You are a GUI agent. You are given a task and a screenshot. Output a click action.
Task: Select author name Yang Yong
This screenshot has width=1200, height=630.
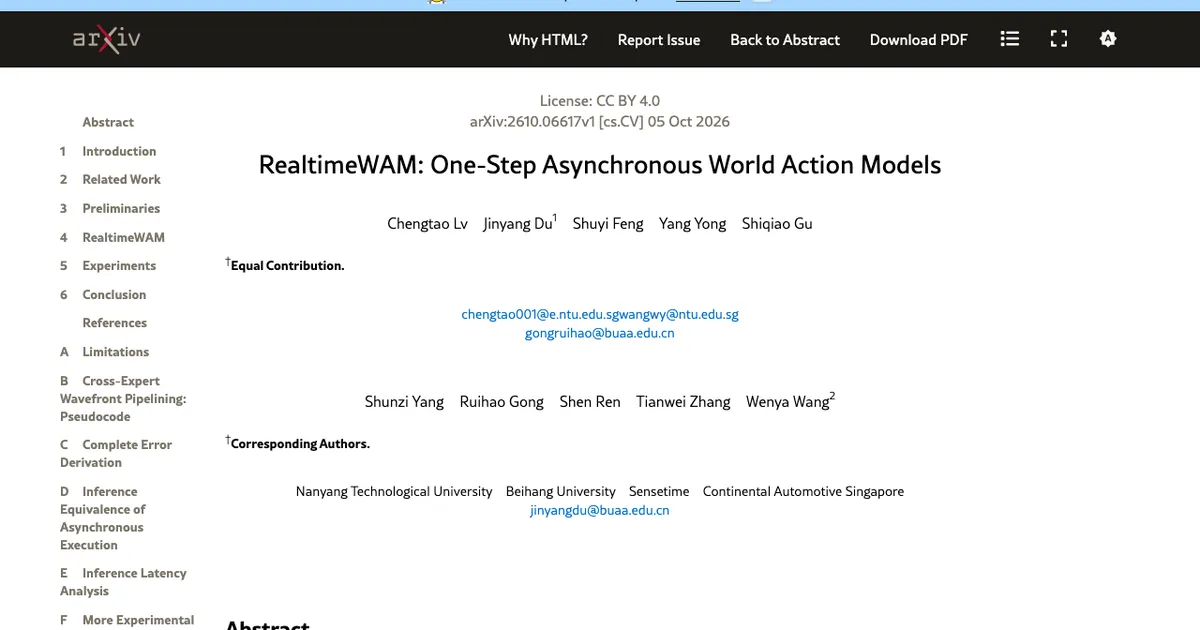(693, 224)
